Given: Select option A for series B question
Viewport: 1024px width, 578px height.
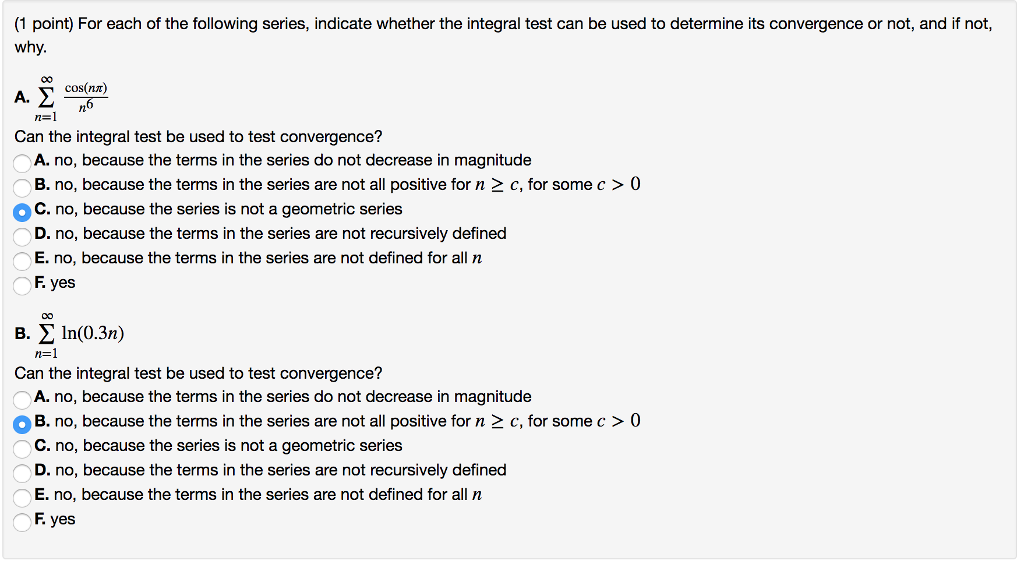Looking at the screenshot, I should tap(22, 397).
